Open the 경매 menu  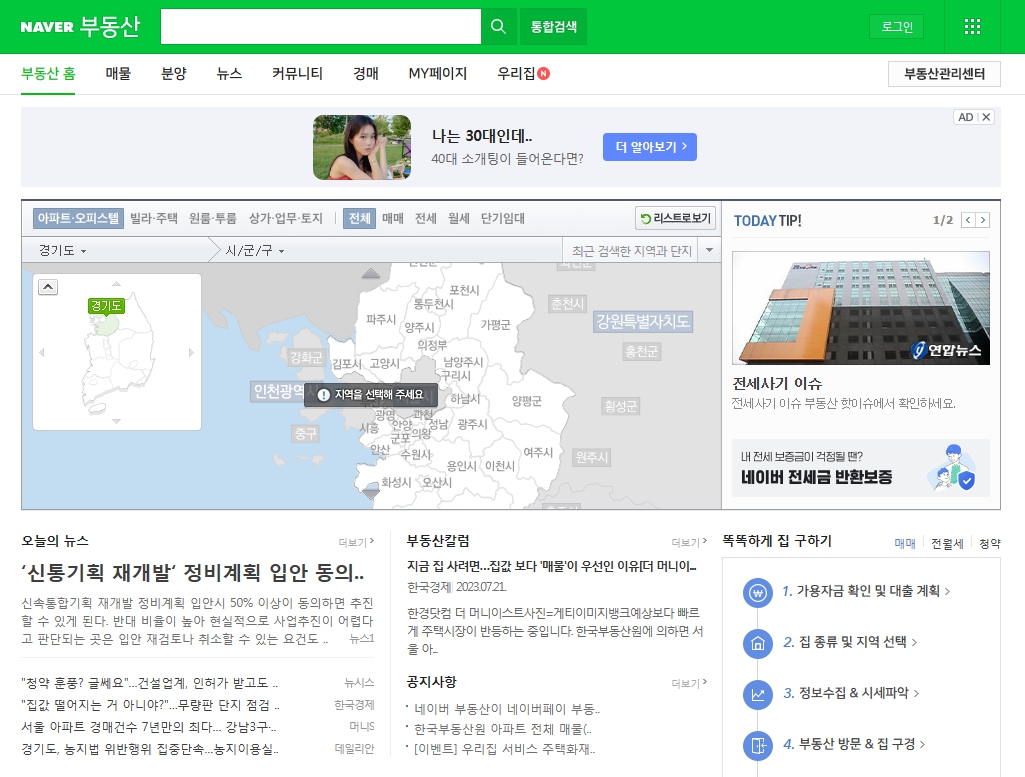[x=366, y=74]
